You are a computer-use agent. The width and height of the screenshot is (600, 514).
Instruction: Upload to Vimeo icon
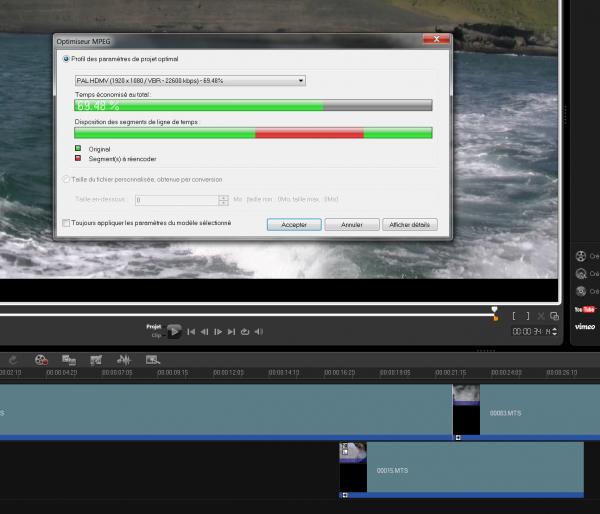pos(585,326)
